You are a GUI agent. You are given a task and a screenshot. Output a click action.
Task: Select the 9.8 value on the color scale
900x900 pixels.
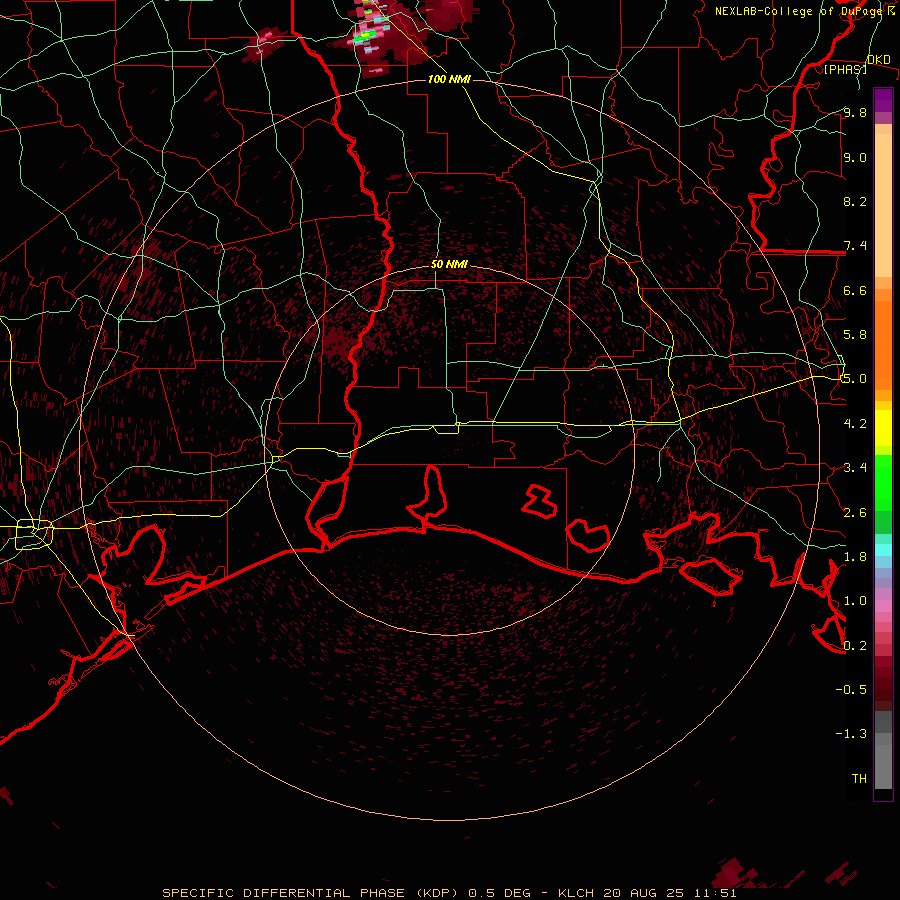coord(855,112)
